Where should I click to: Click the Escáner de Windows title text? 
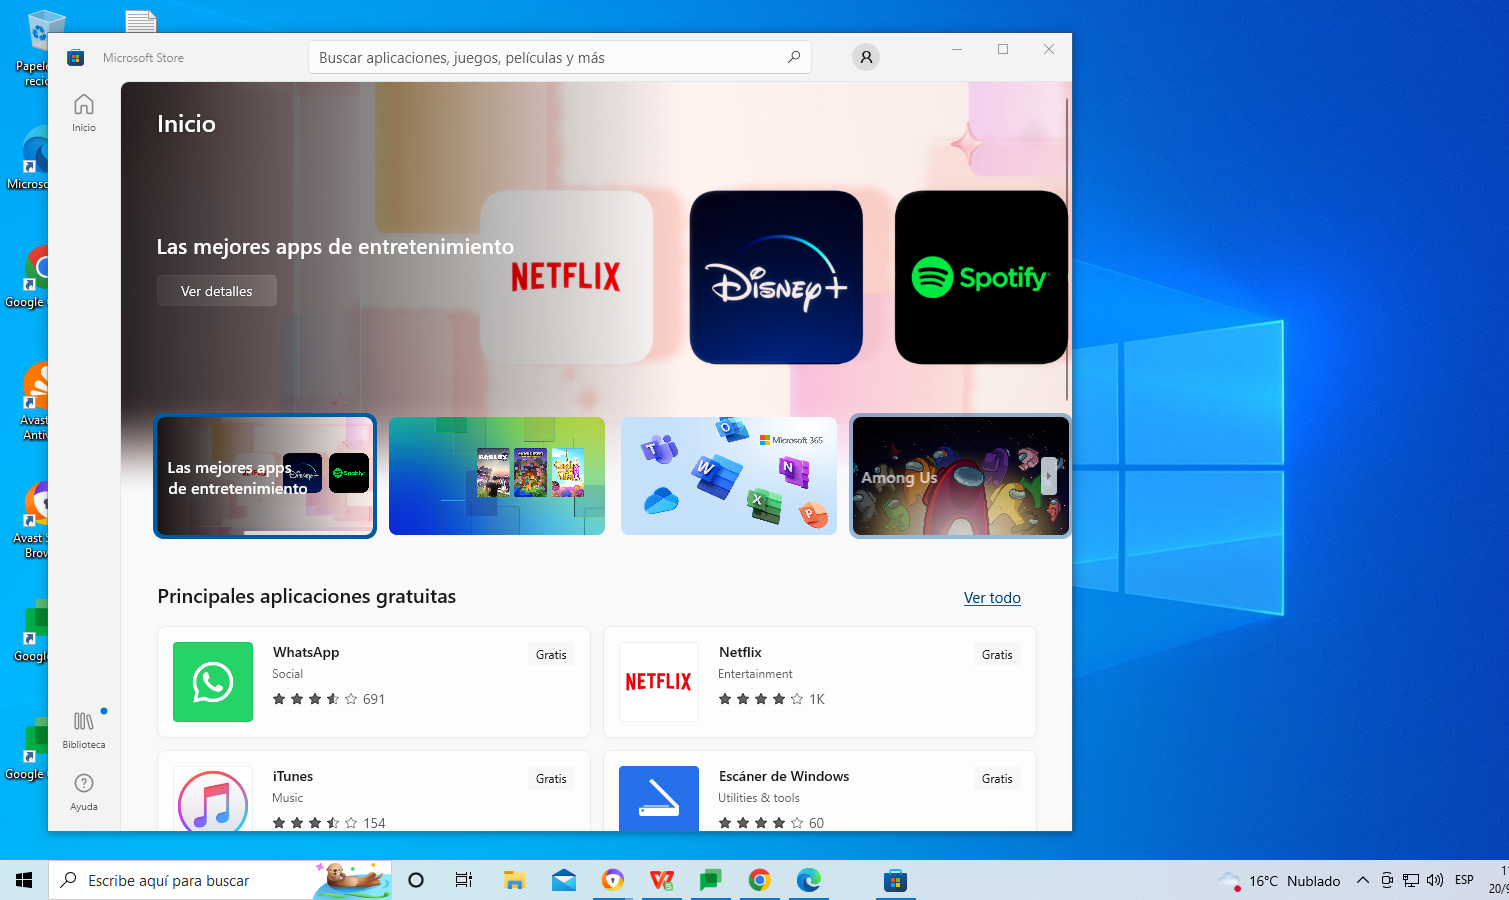(784, 776)
